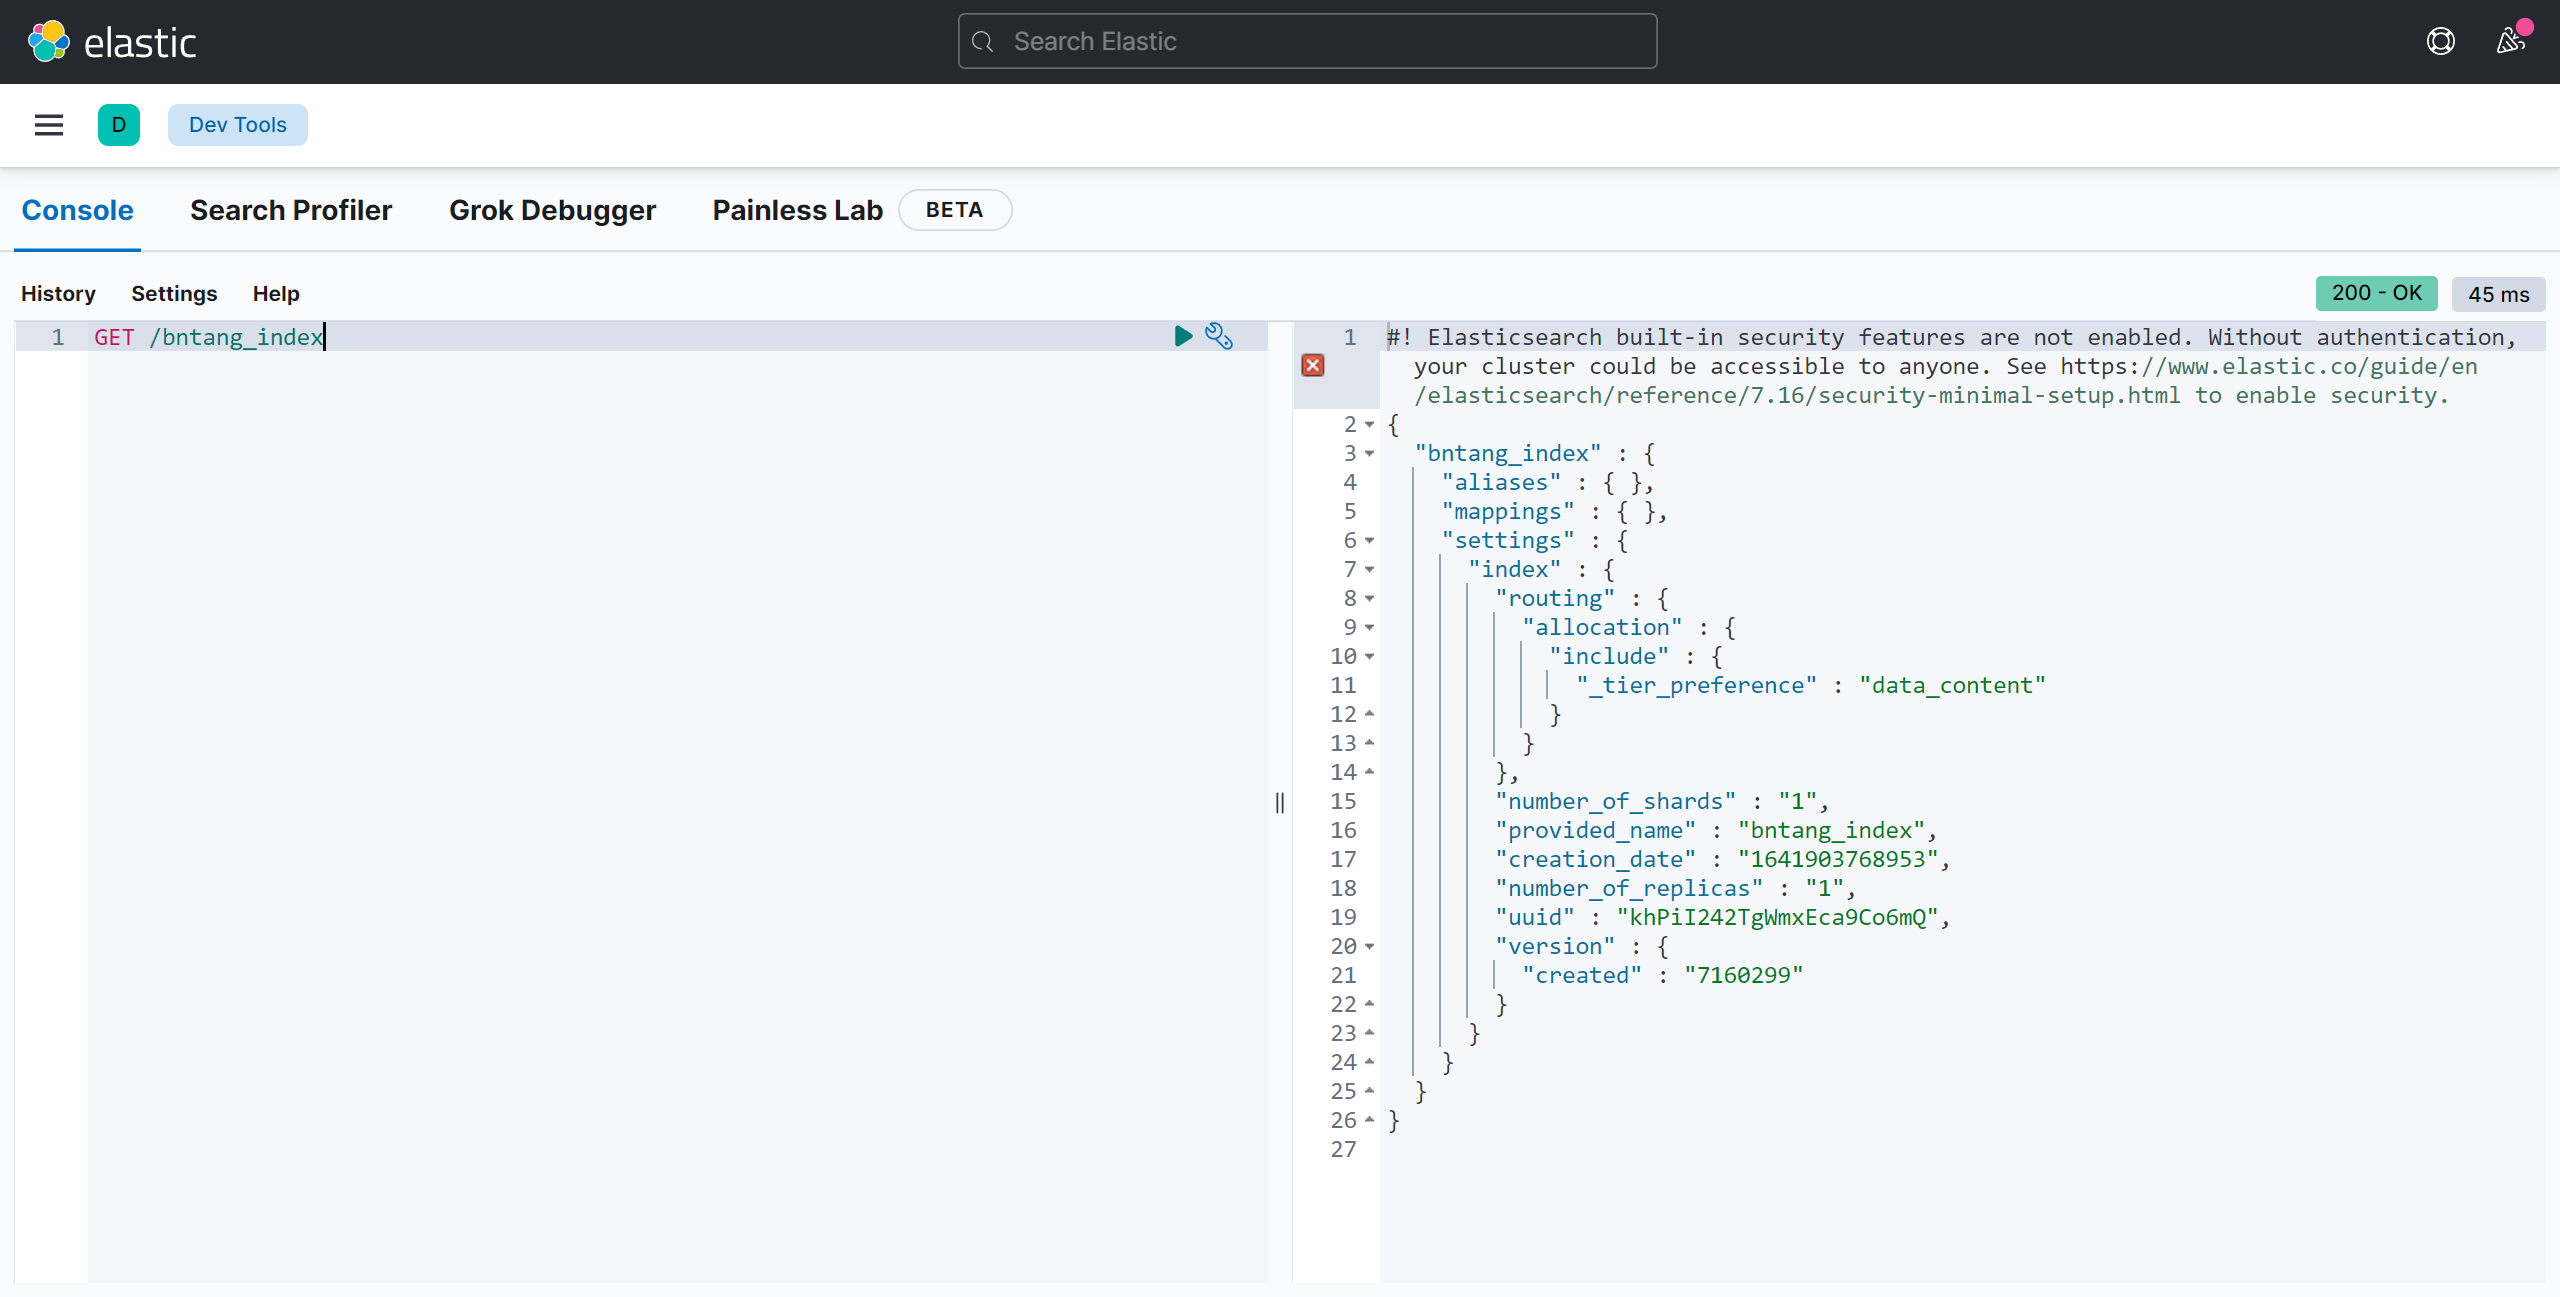Collapse the bntang_index fold on line 3
Screen dimensions: 2560x1297
pyautogui.click(x=1370, y=453)
